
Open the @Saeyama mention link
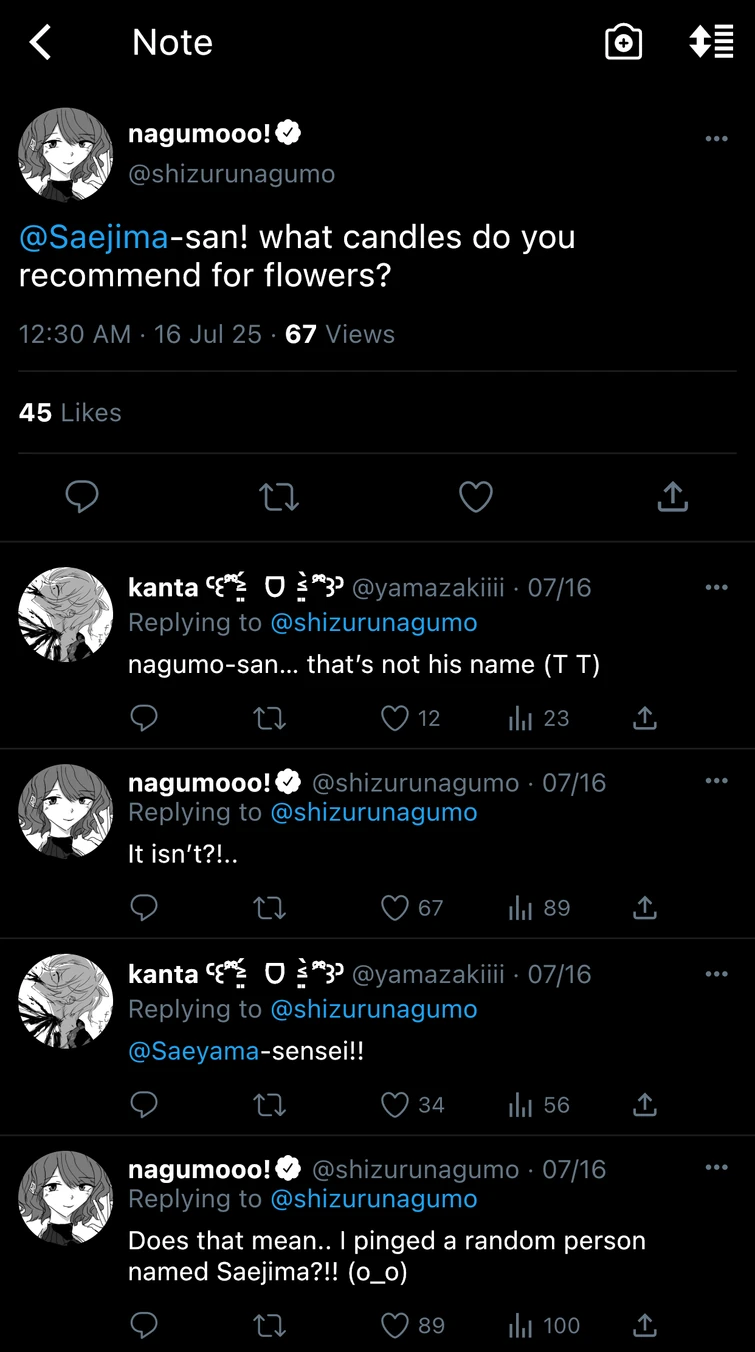tap(193, 1051)
